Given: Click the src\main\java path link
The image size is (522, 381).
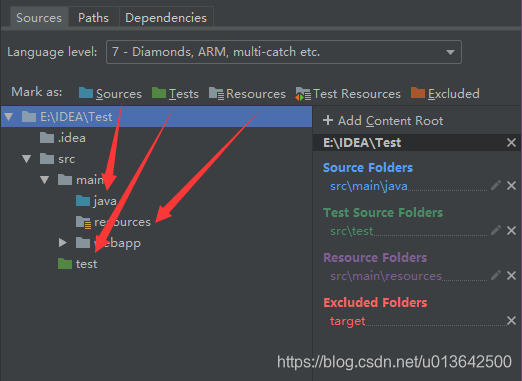Looking at the screenshot, I should point(369,186).
